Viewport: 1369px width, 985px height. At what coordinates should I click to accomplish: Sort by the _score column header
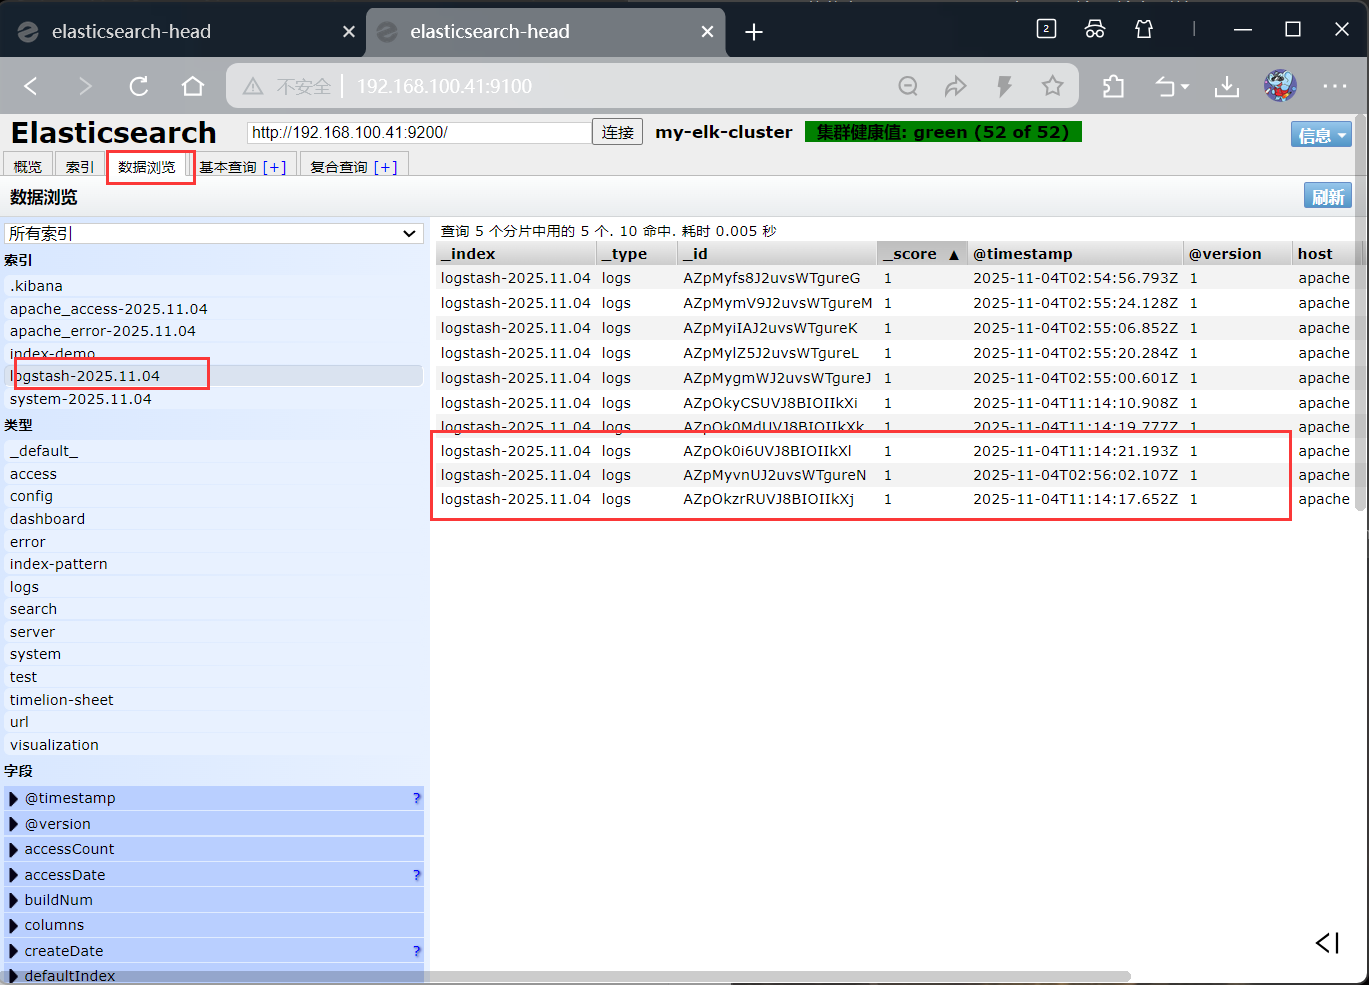coord(922,254)
